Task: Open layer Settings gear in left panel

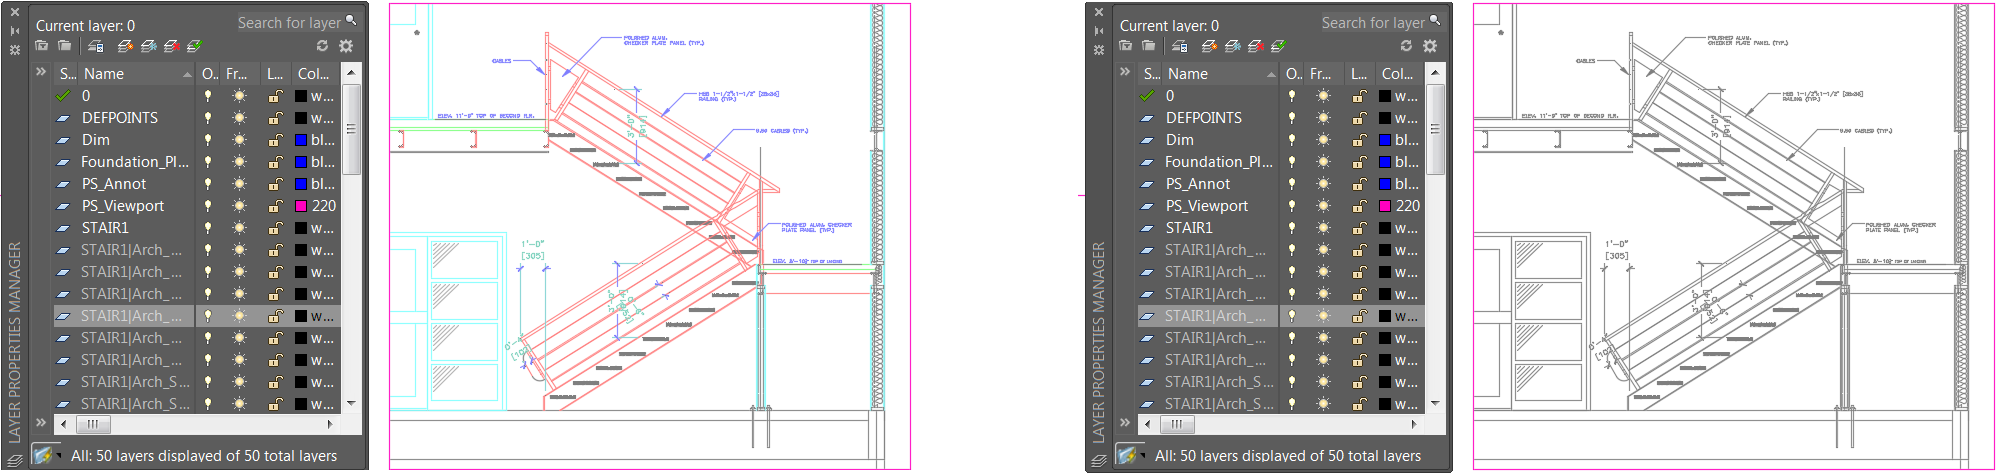Action: pos(346,46)
